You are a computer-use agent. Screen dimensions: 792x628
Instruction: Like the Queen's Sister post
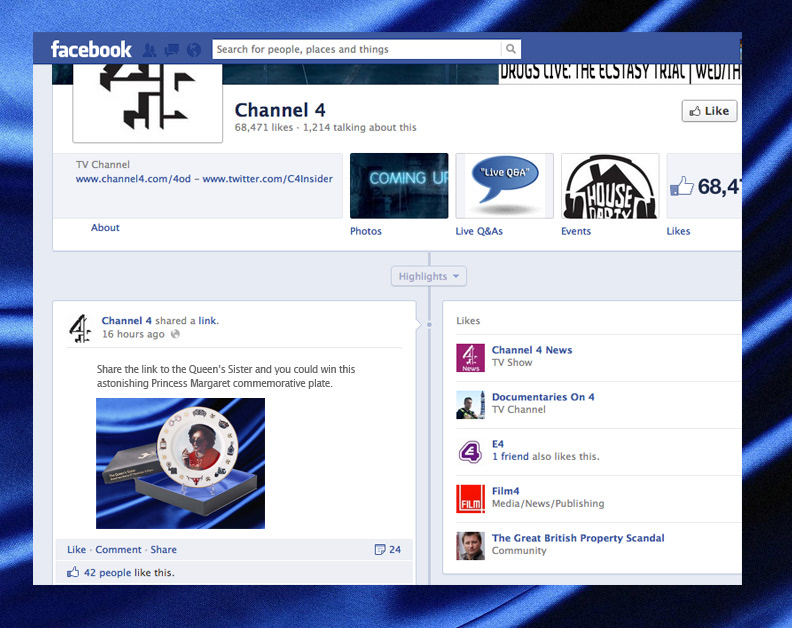tap(76, 550)
